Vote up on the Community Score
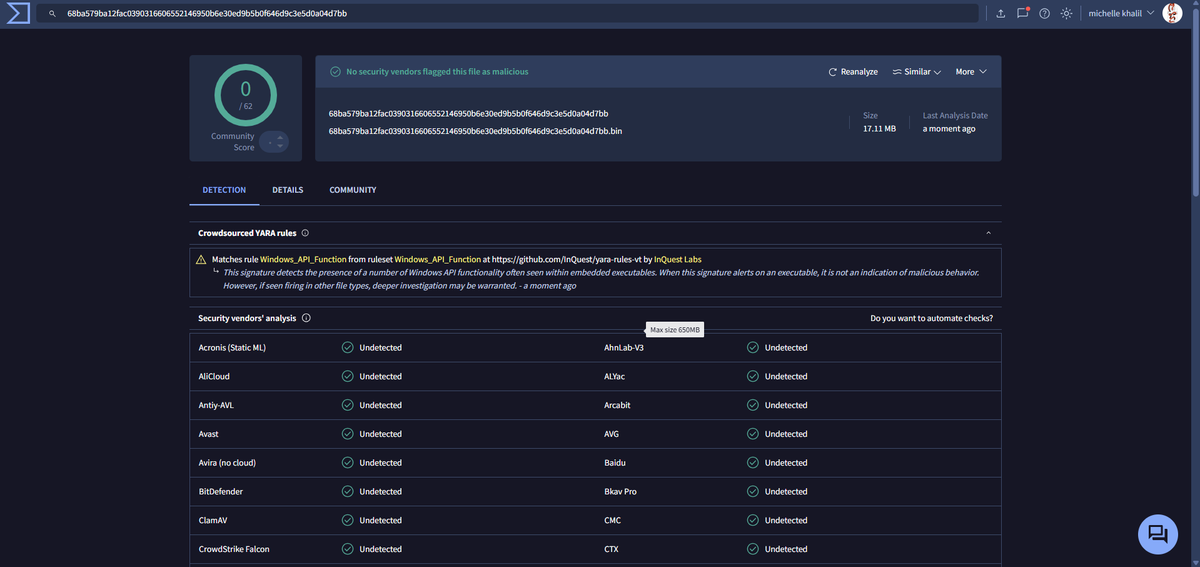 (280, 137)
